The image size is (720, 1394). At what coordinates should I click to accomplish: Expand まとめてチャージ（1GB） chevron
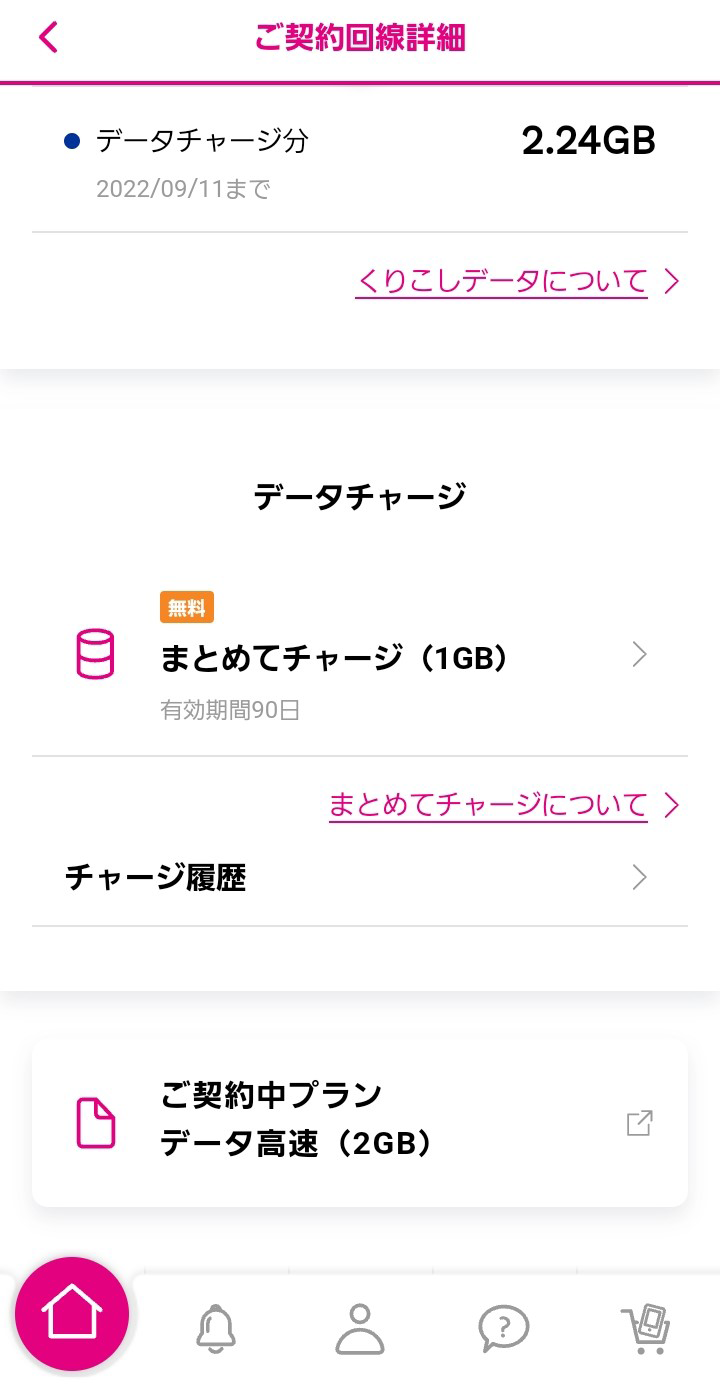coord(640,655)
